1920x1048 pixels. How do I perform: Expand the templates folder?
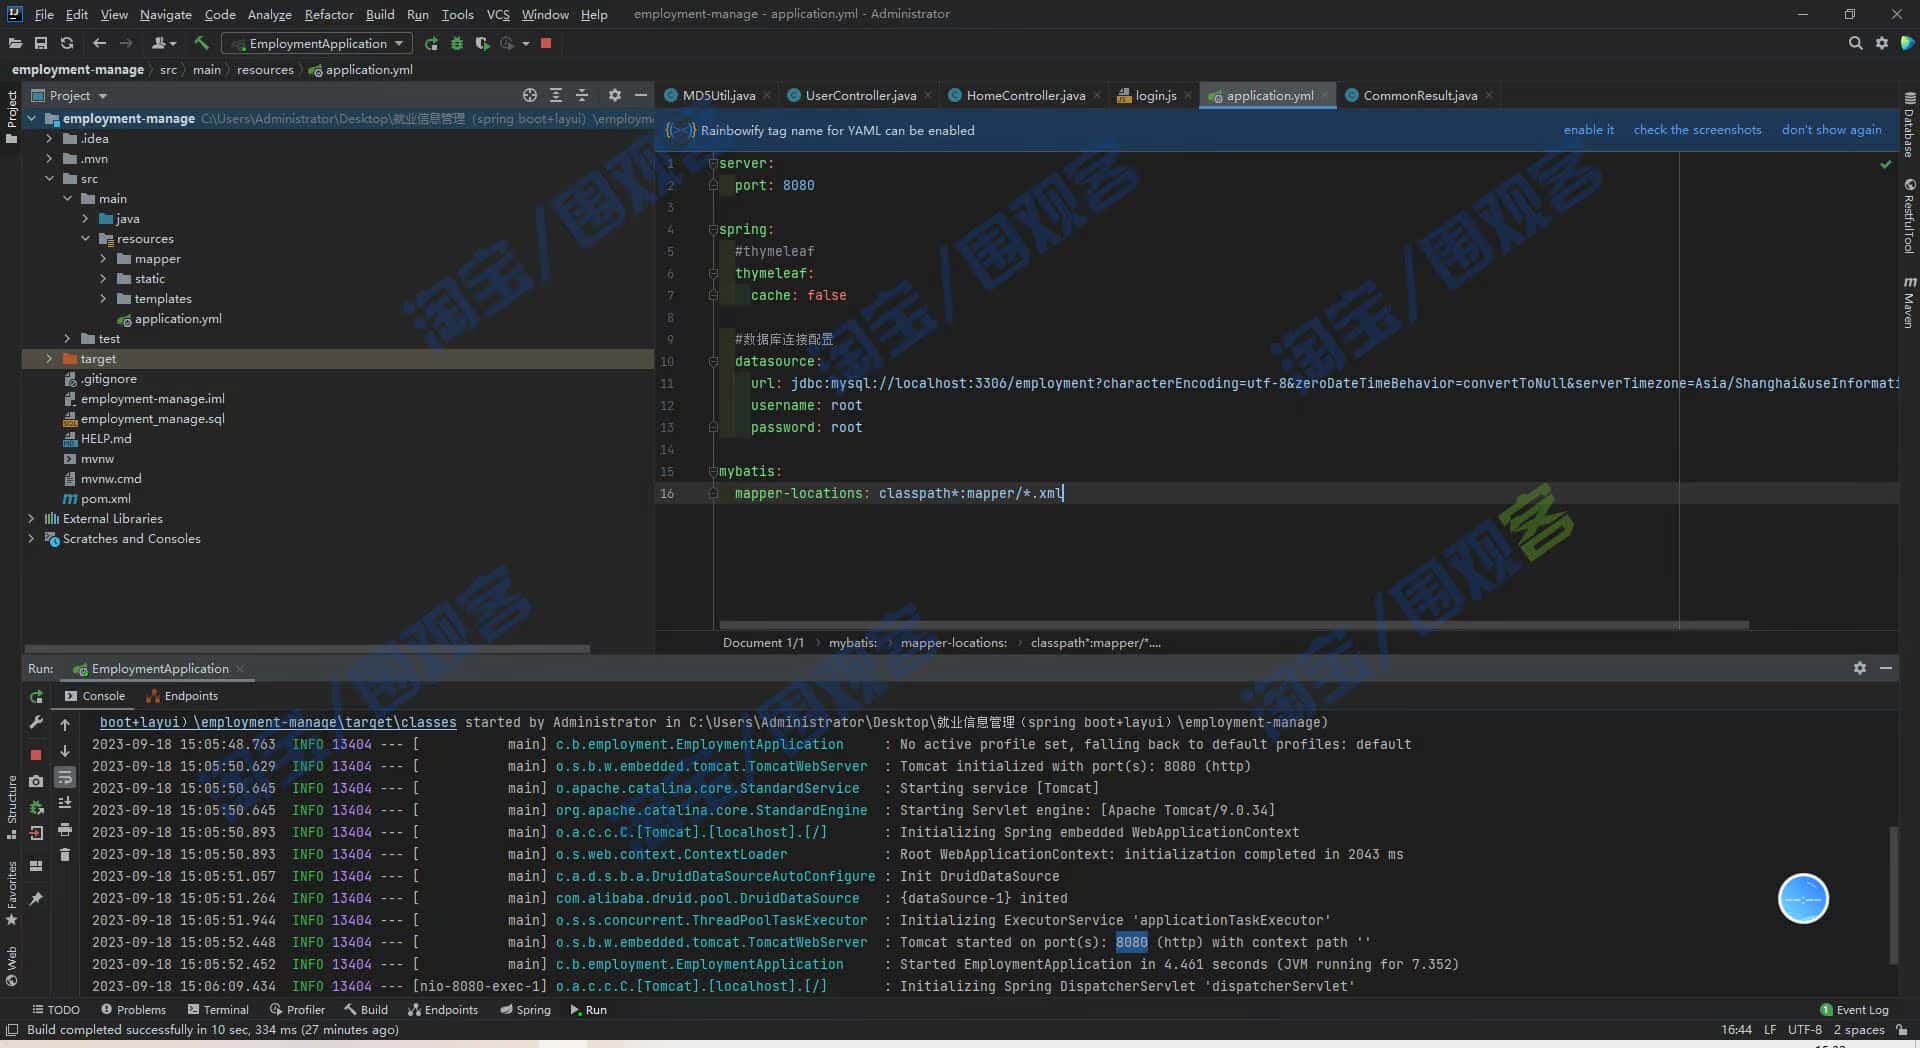(x=103, y=299)
